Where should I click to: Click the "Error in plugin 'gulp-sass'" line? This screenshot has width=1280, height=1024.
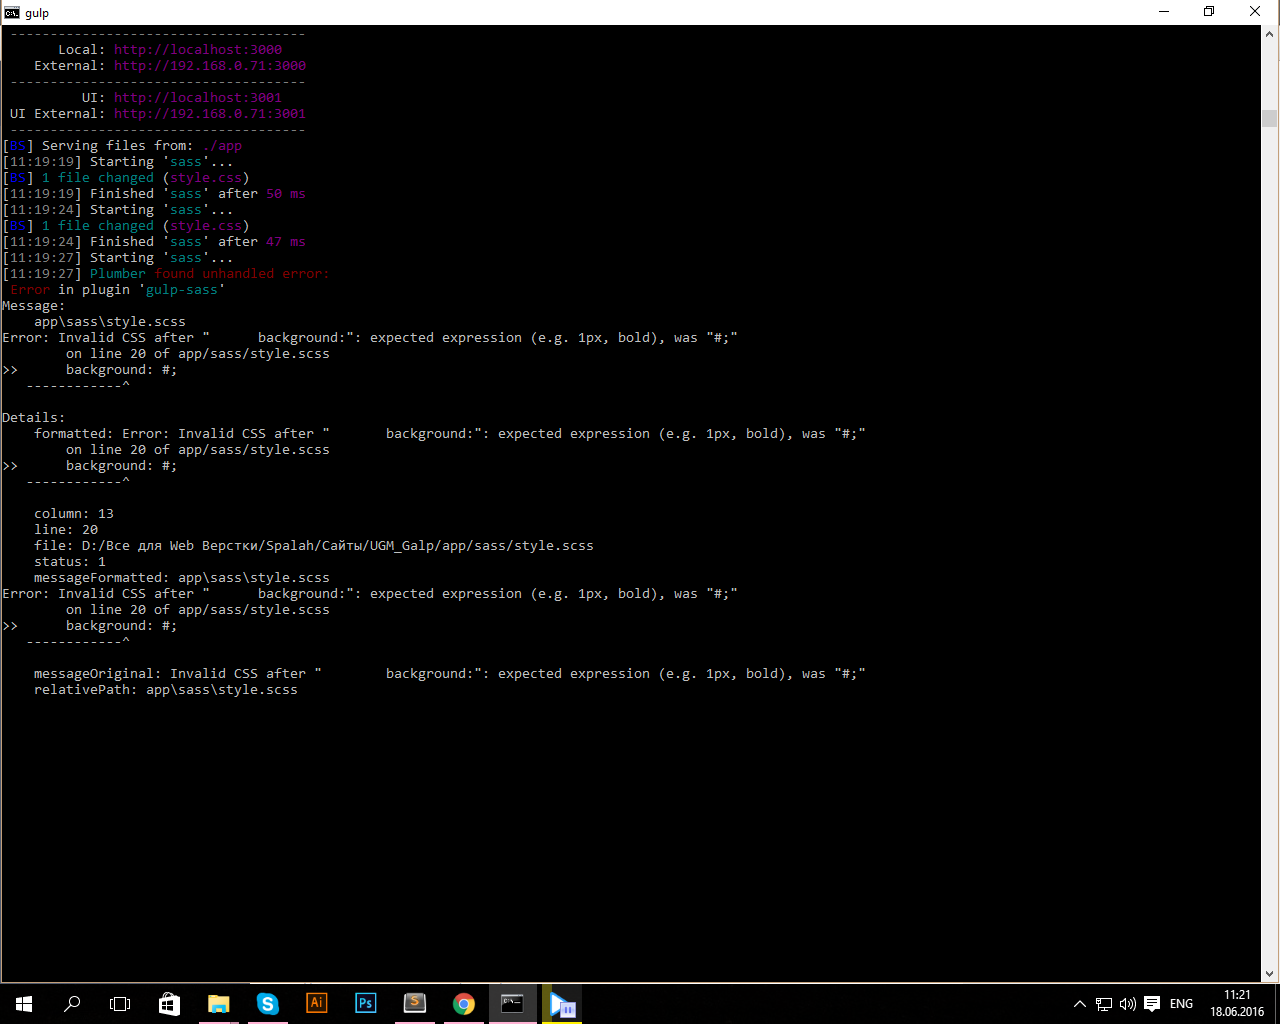point(118,290)
